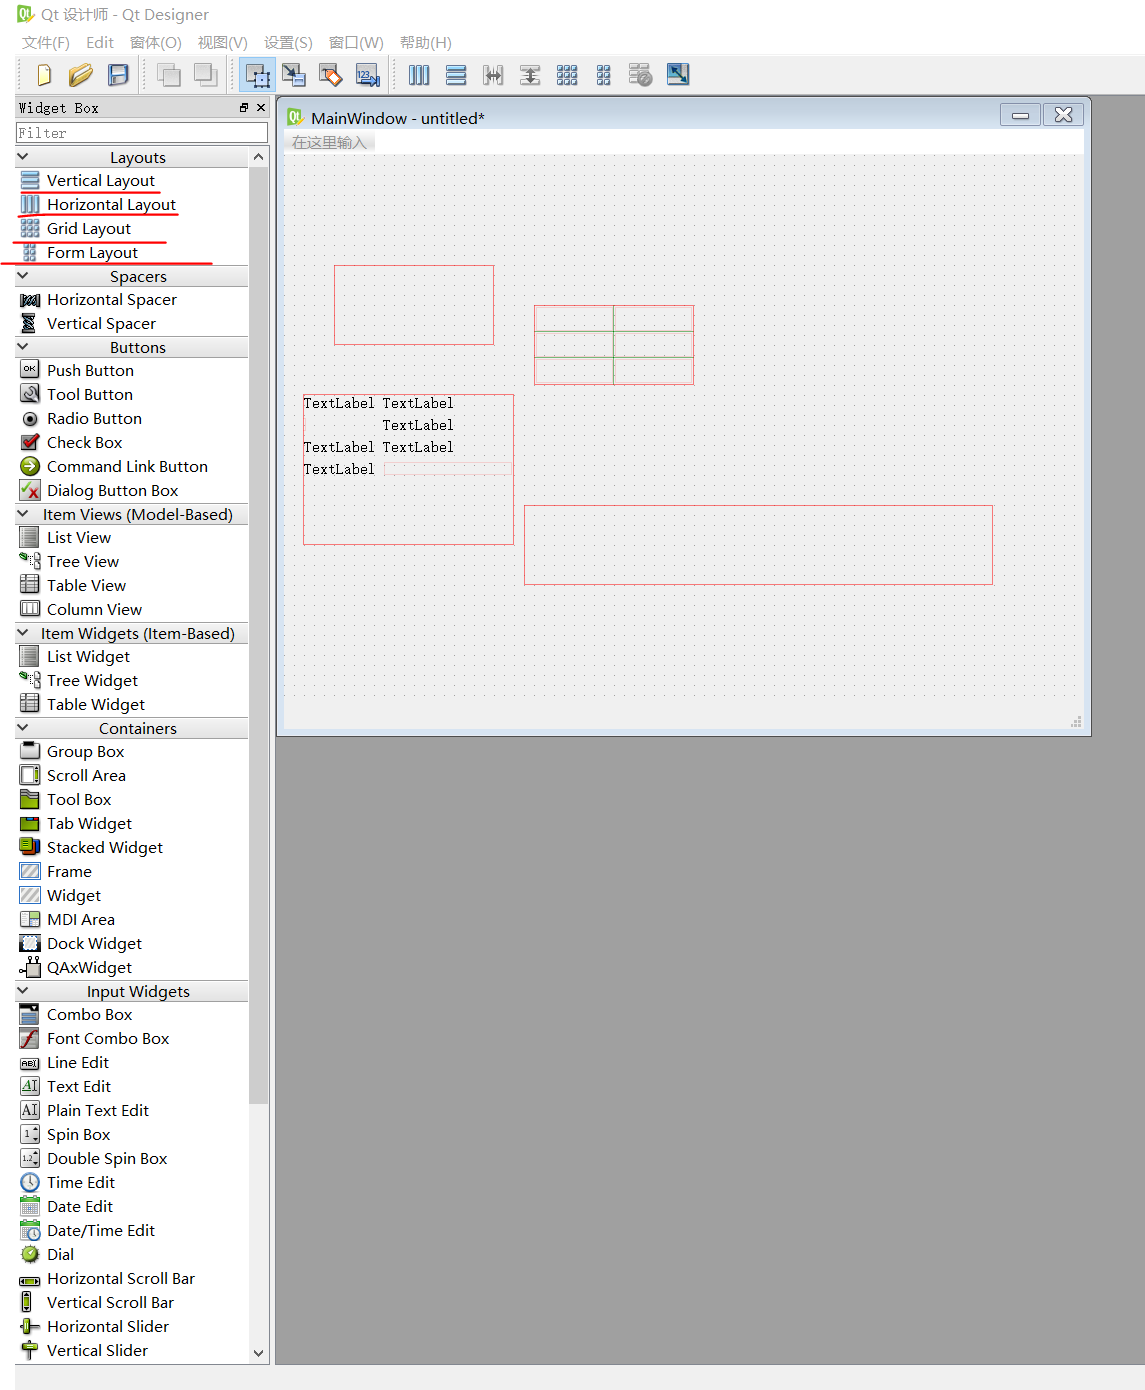Click the Widget Box Filter field
This screenshot has width=1145, height=1390.
(x=142, y=133)
